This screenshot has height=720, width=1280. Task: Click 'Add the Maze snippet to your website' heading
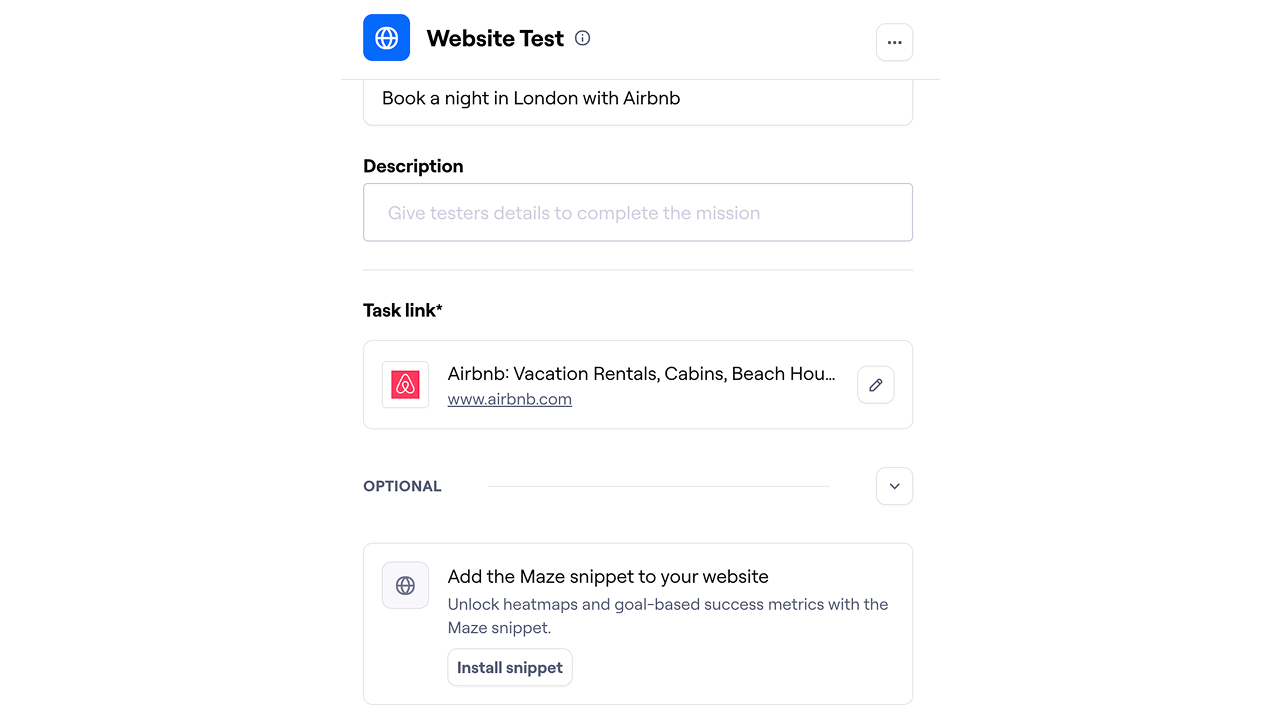[608, 577]
